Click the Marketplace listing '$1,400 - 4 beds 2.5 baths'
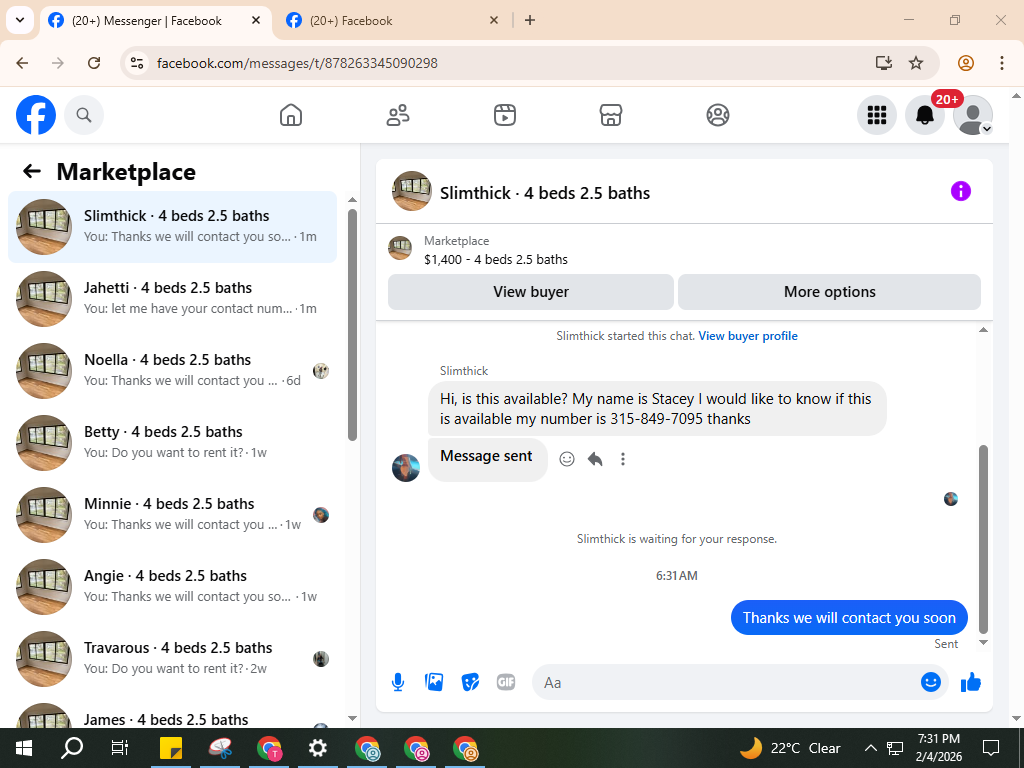 coord(496,259)
